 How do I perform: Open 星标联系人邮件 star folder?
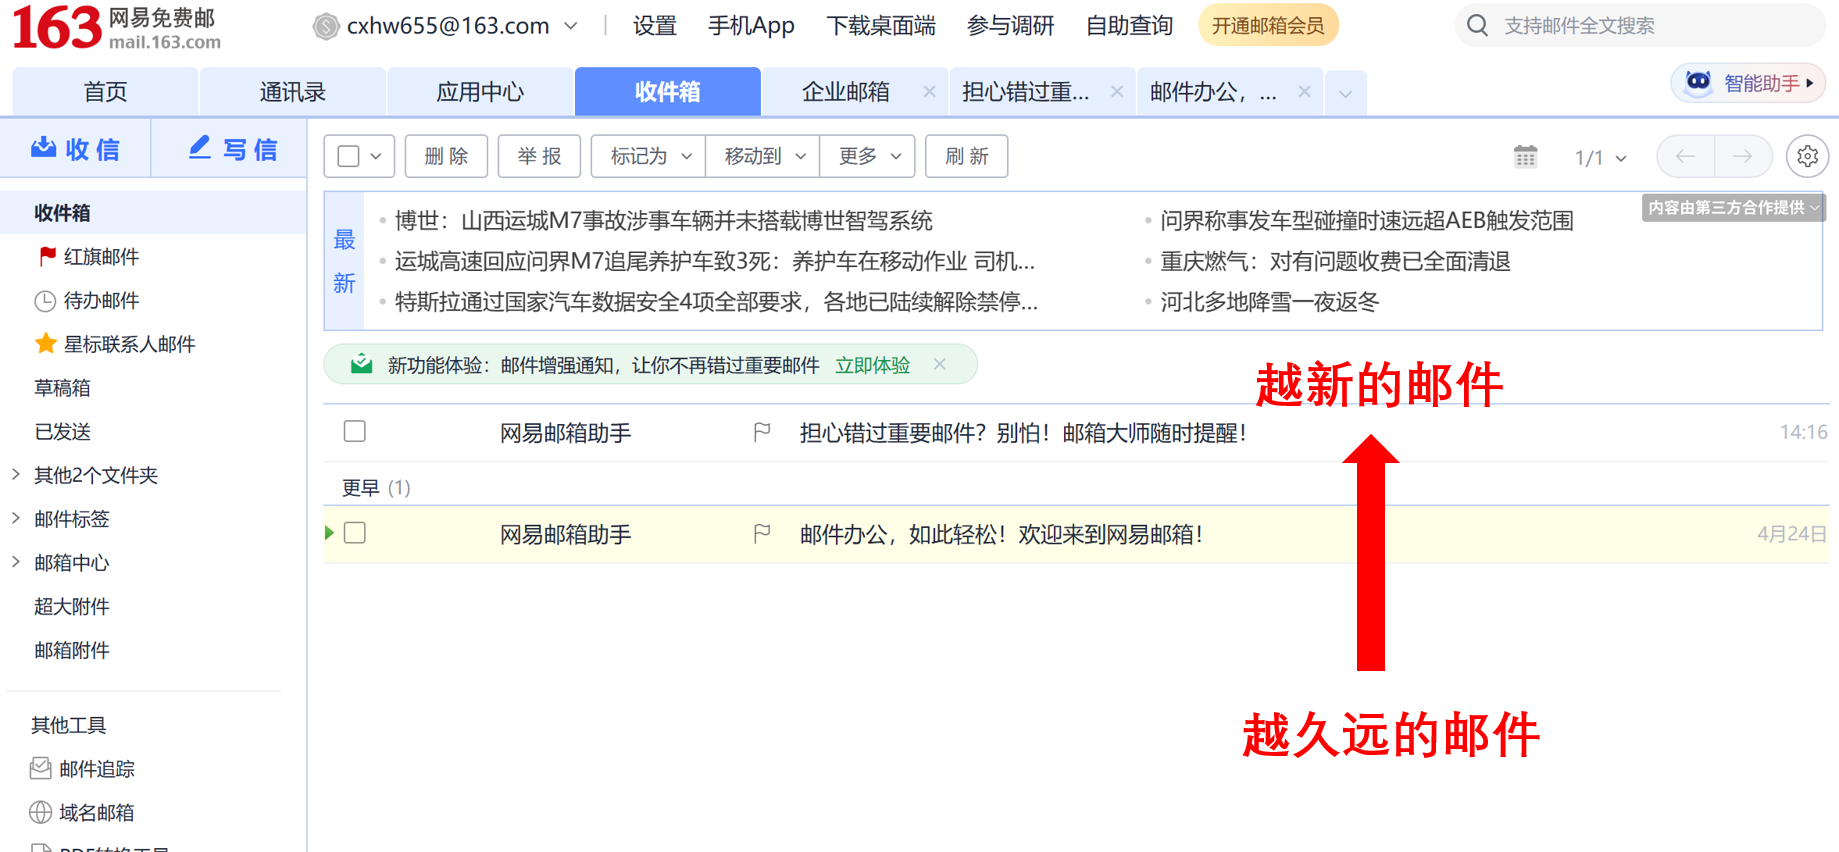click(x=115, y=344)
